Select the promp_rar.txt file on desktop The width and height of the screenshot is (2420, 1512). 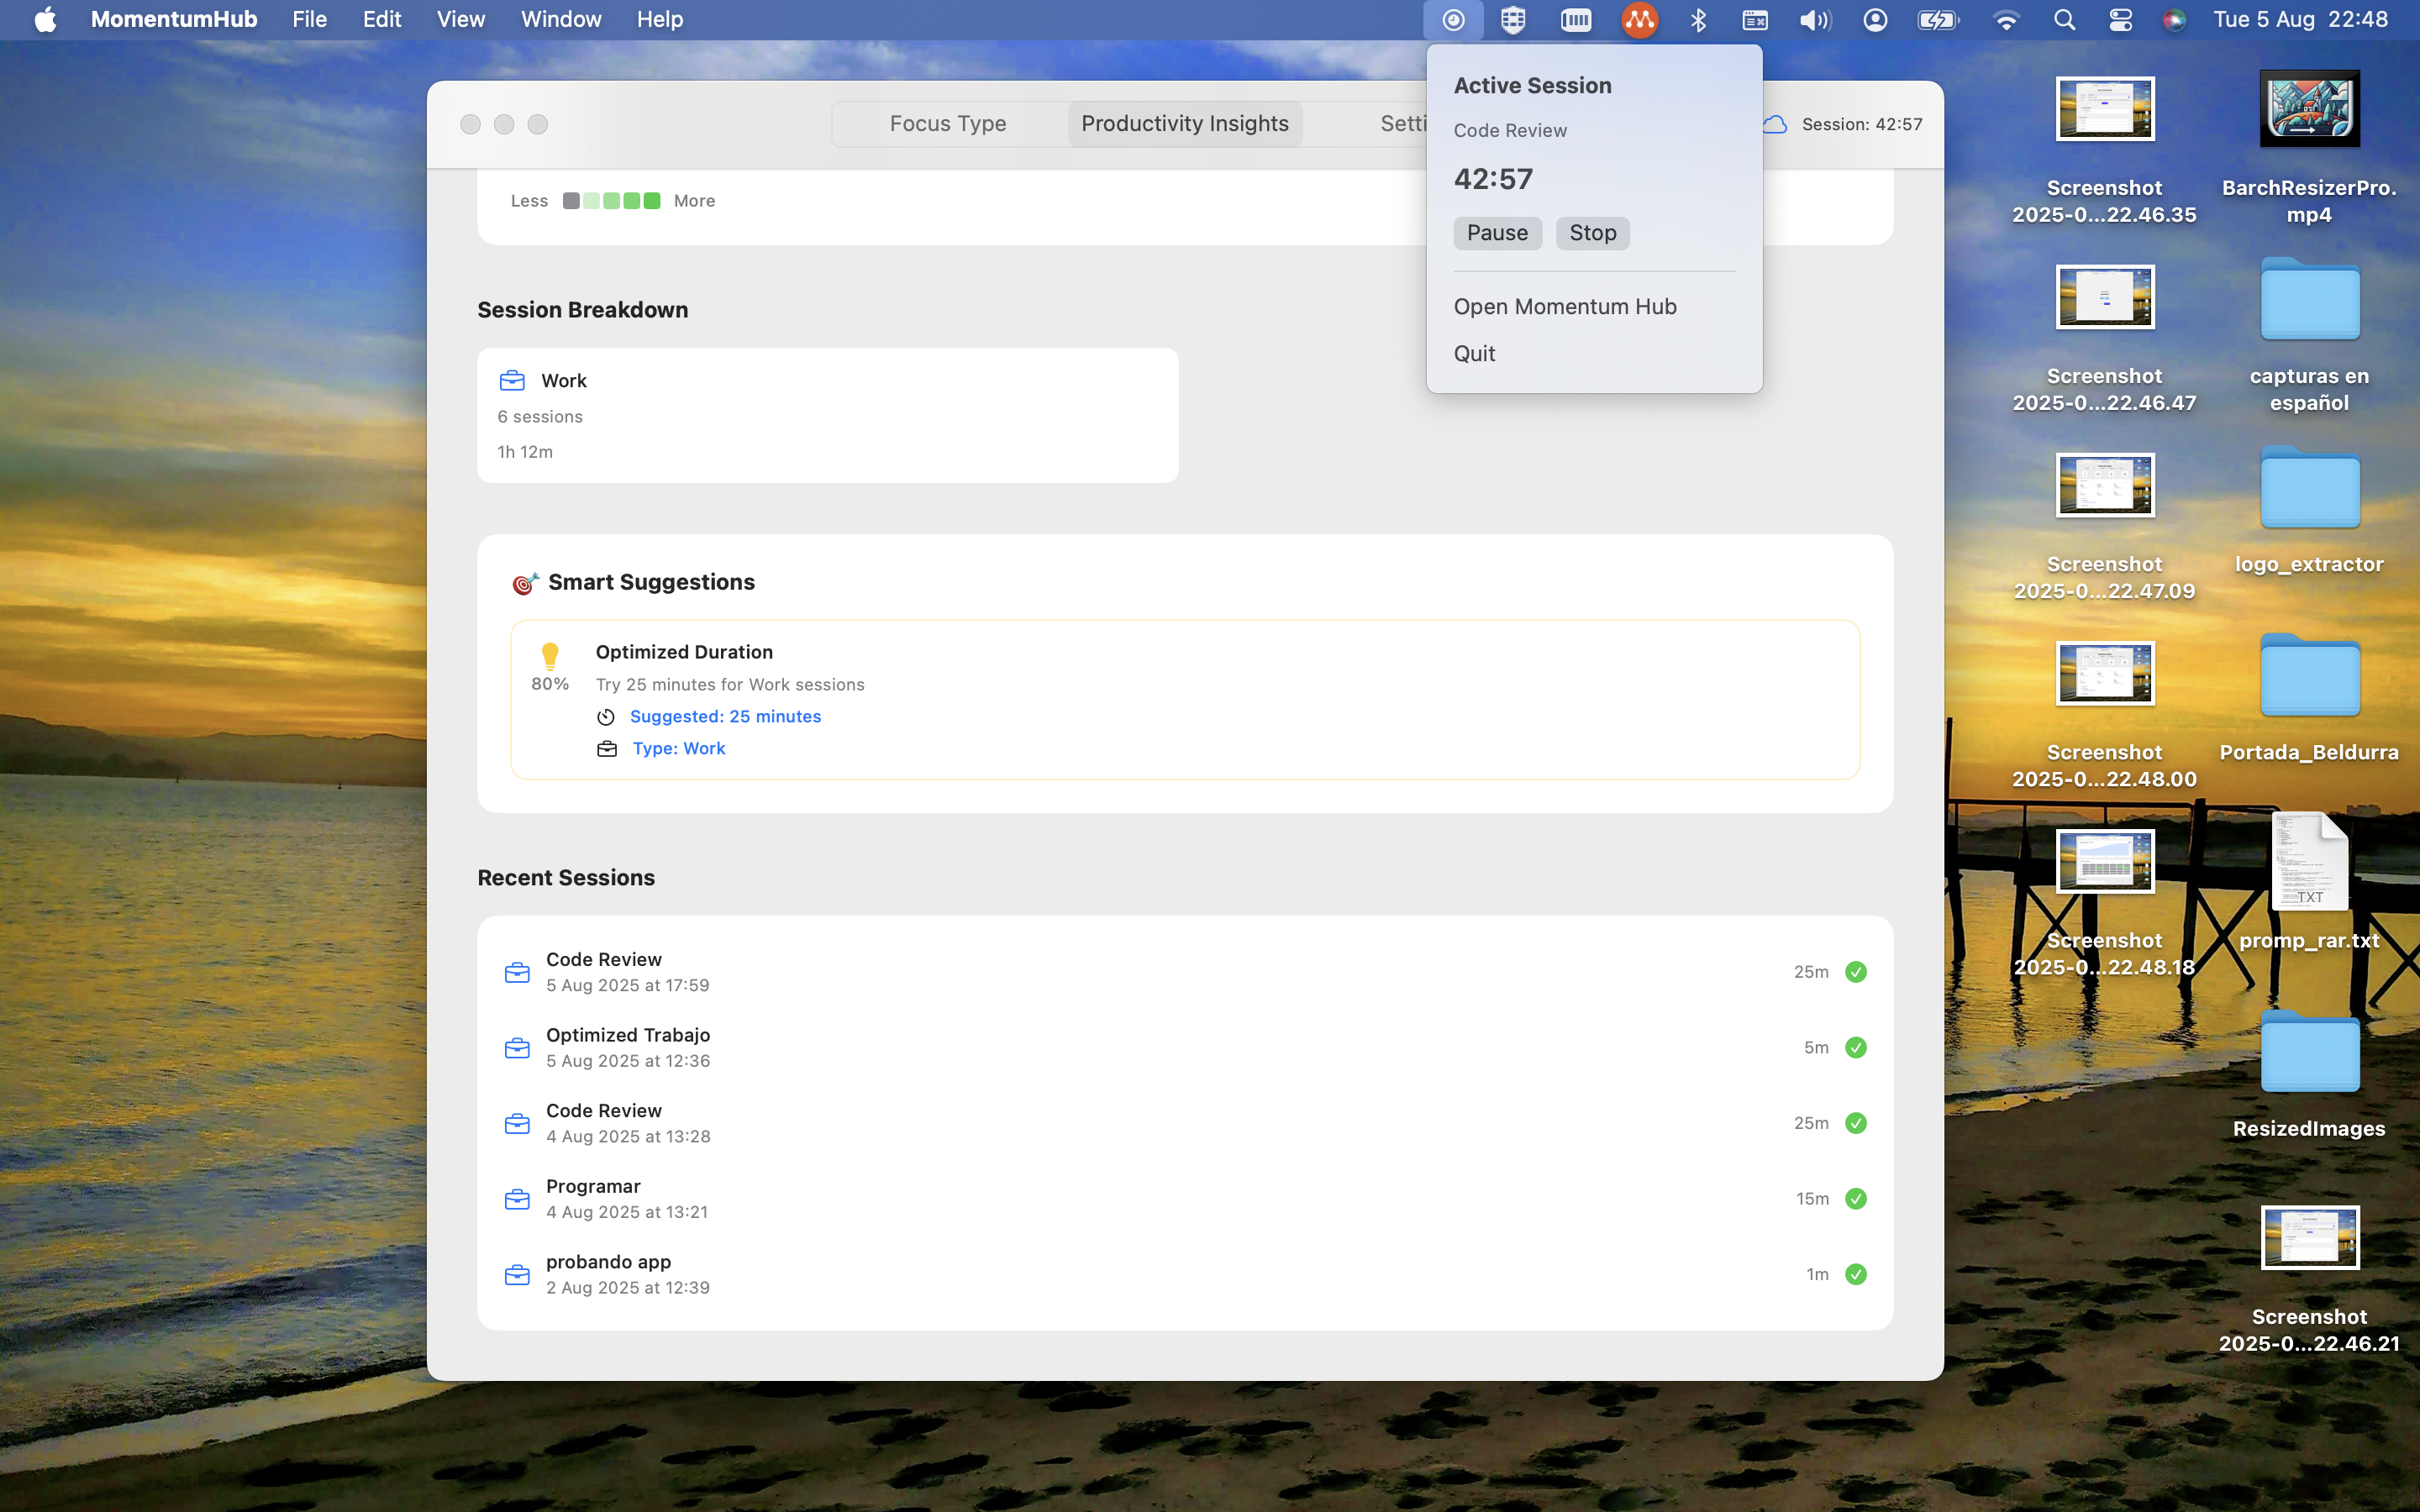click(2310, 862)
